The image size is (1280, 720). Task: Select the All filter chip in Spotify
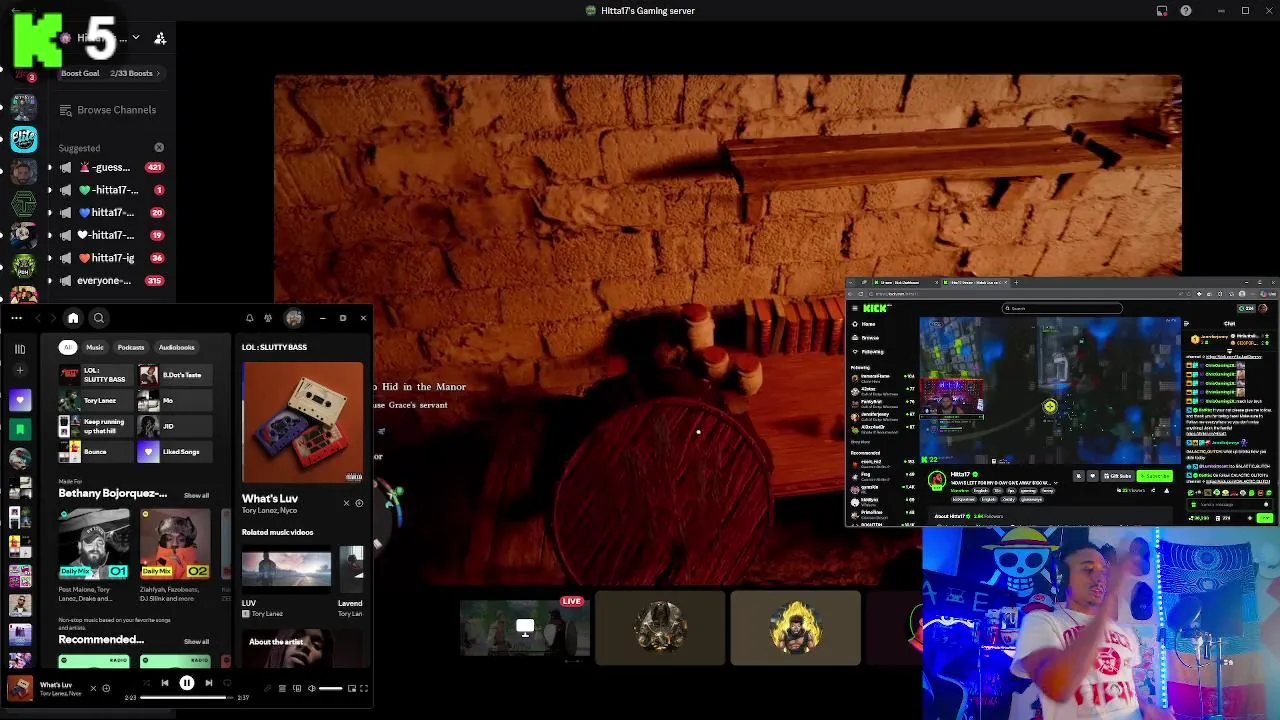(x=68, y=347)
